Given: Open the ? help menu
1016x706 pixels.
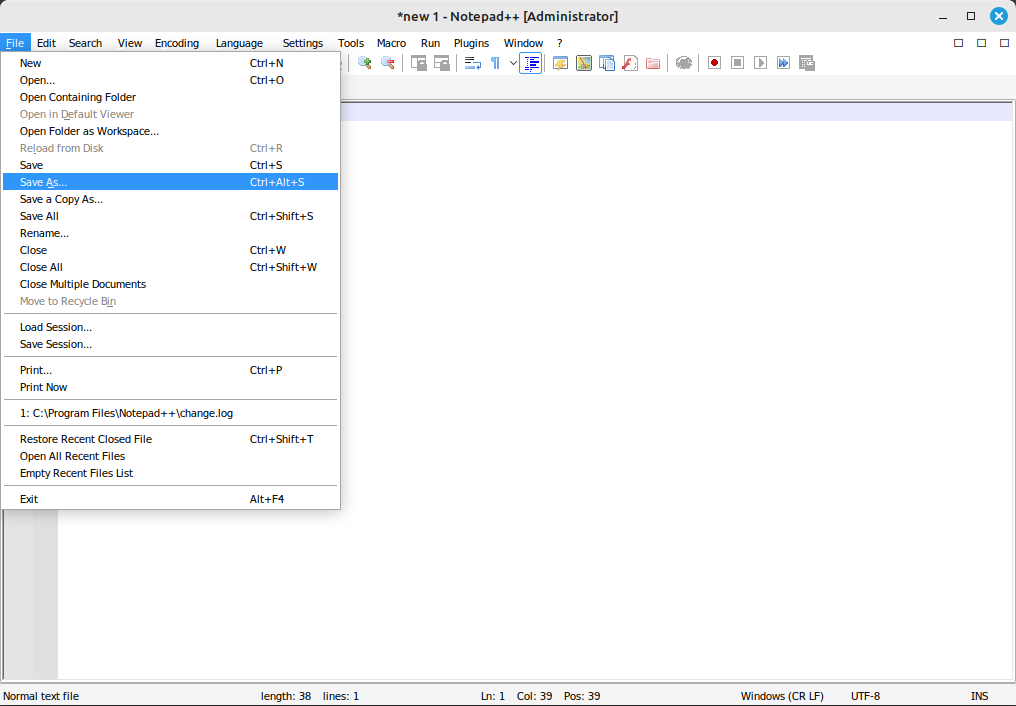Looking at the screenshot, I should (560, 43).
